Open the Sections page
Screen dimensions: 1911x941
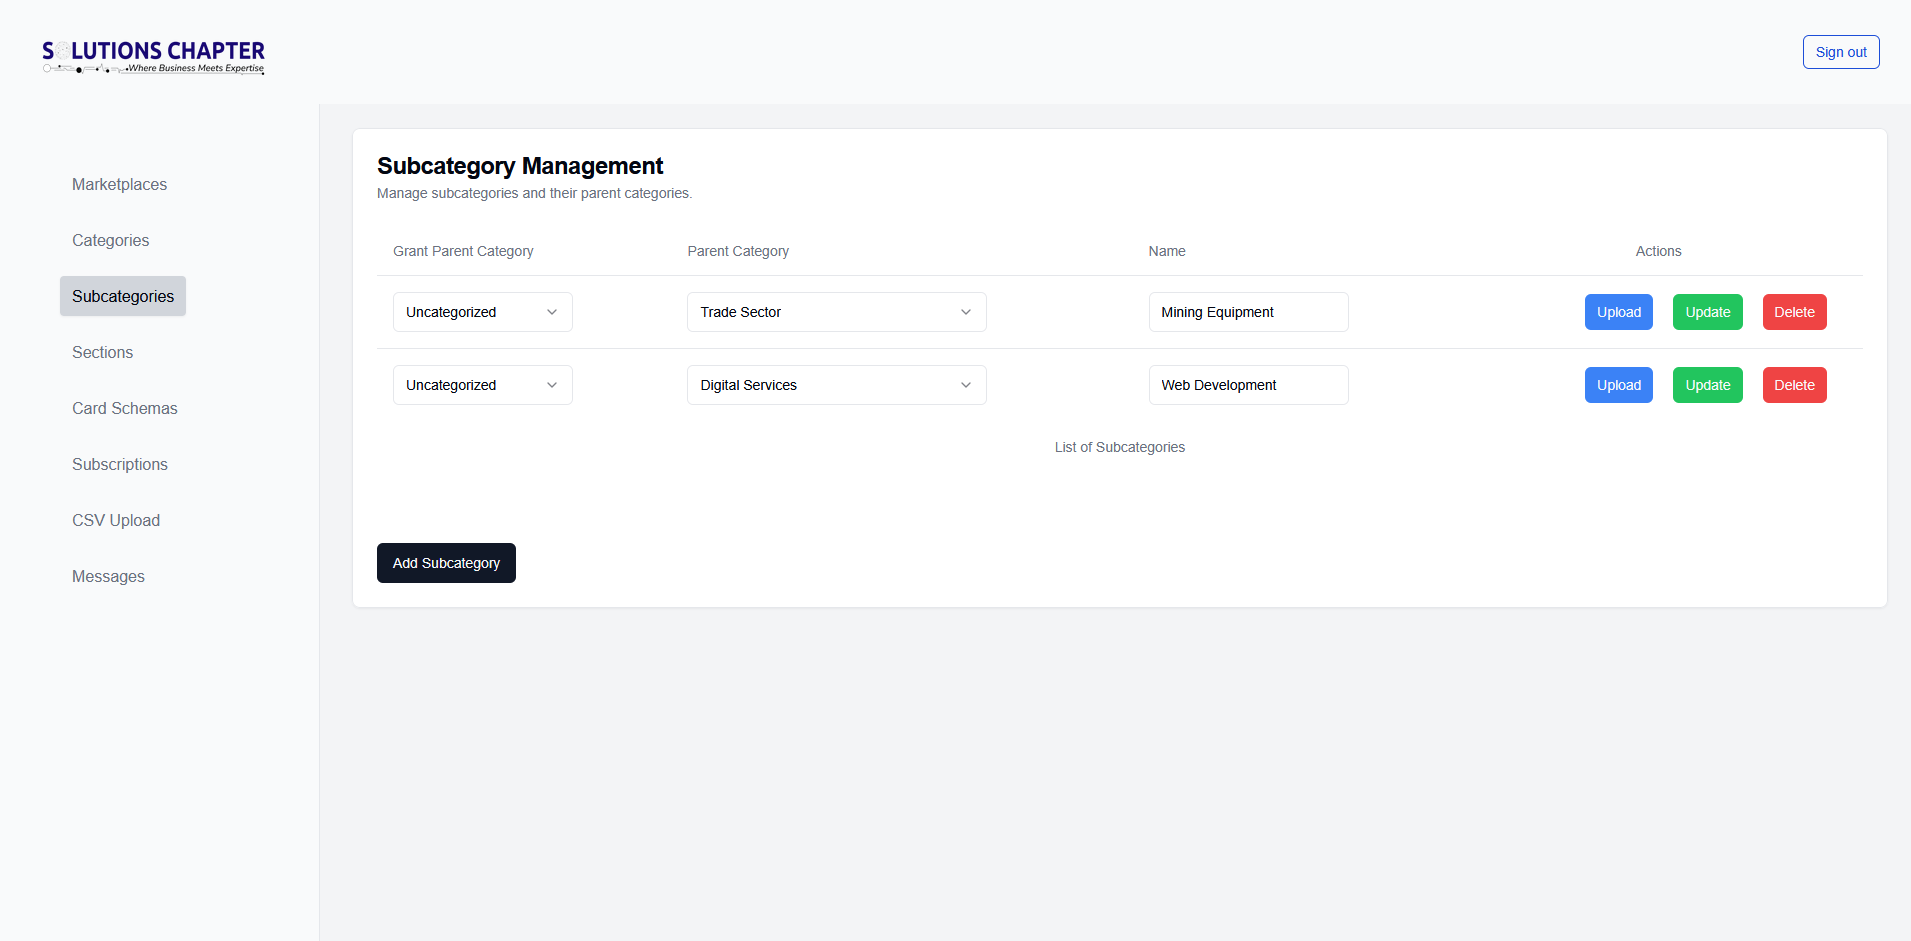pos(102,352)
